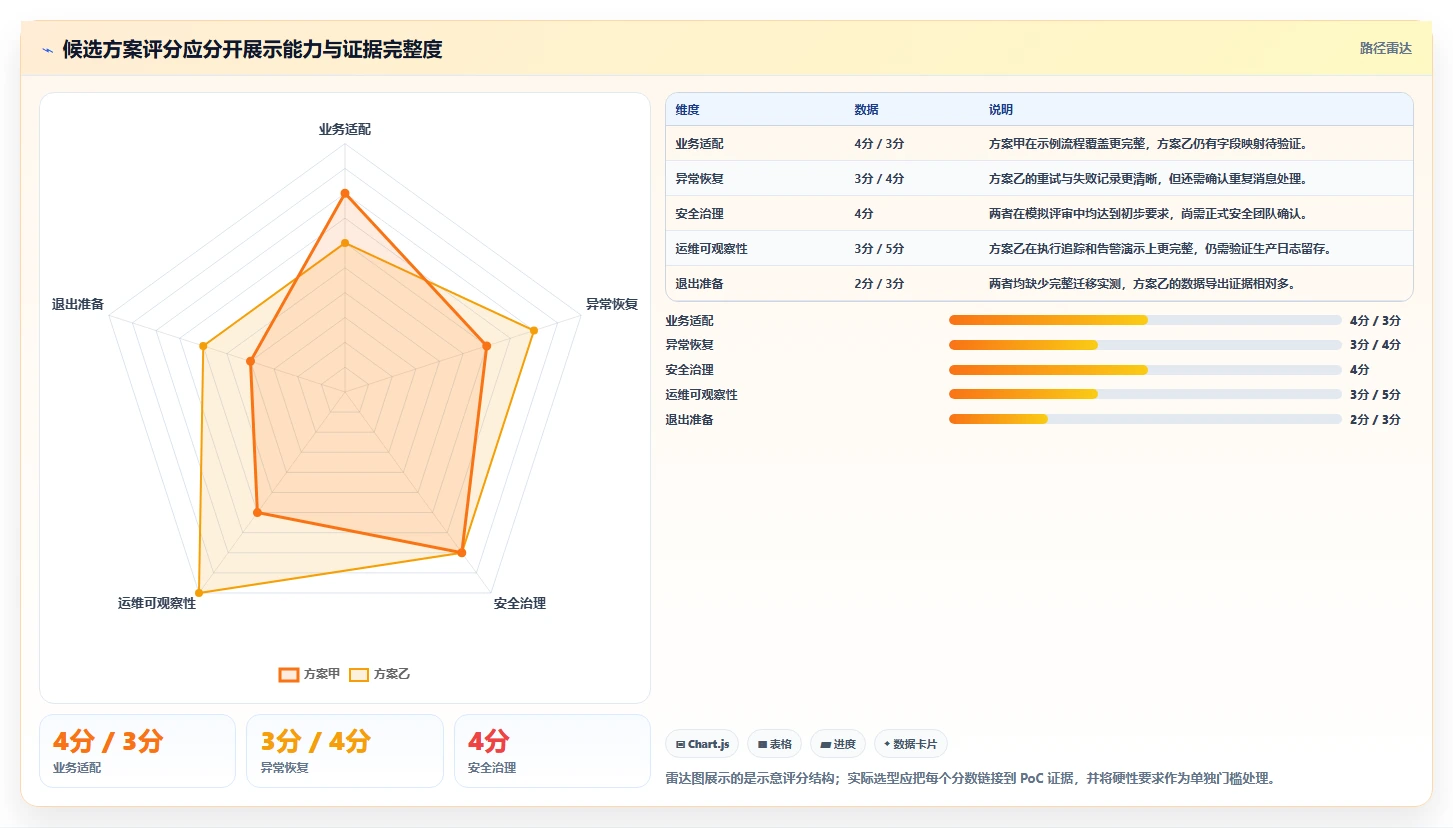Click the 异常恢复 label in the progress list
The width and height of the screenshot is (1453, 828).
point(690,345)
